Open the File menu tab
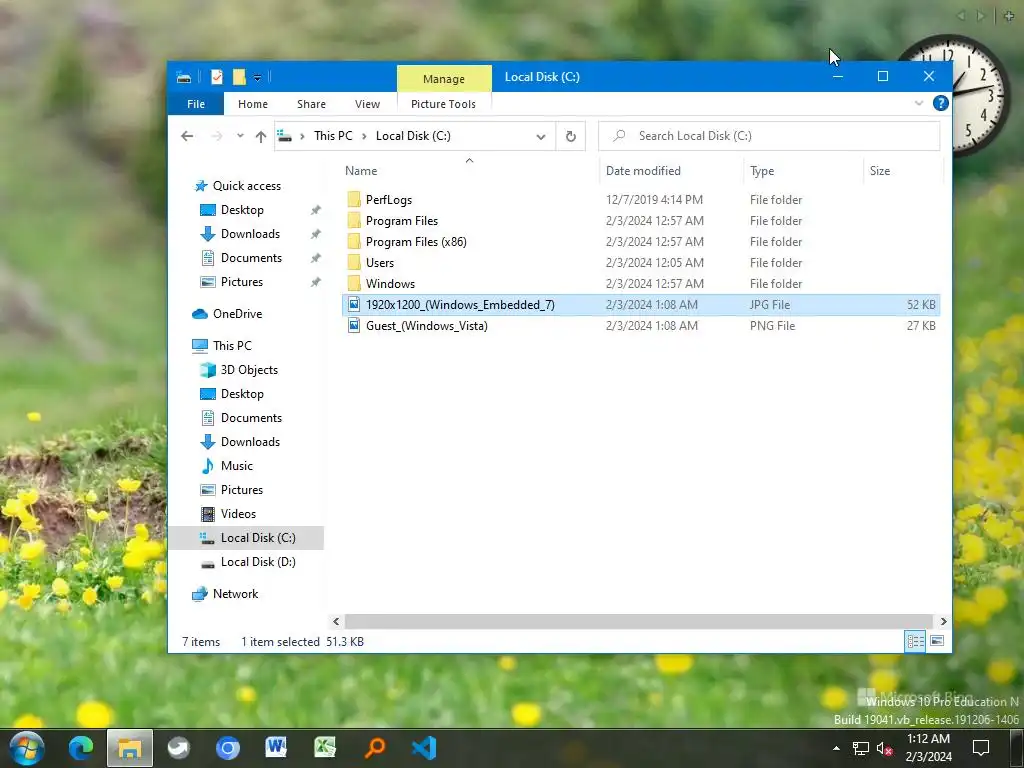 coord(196,104)
